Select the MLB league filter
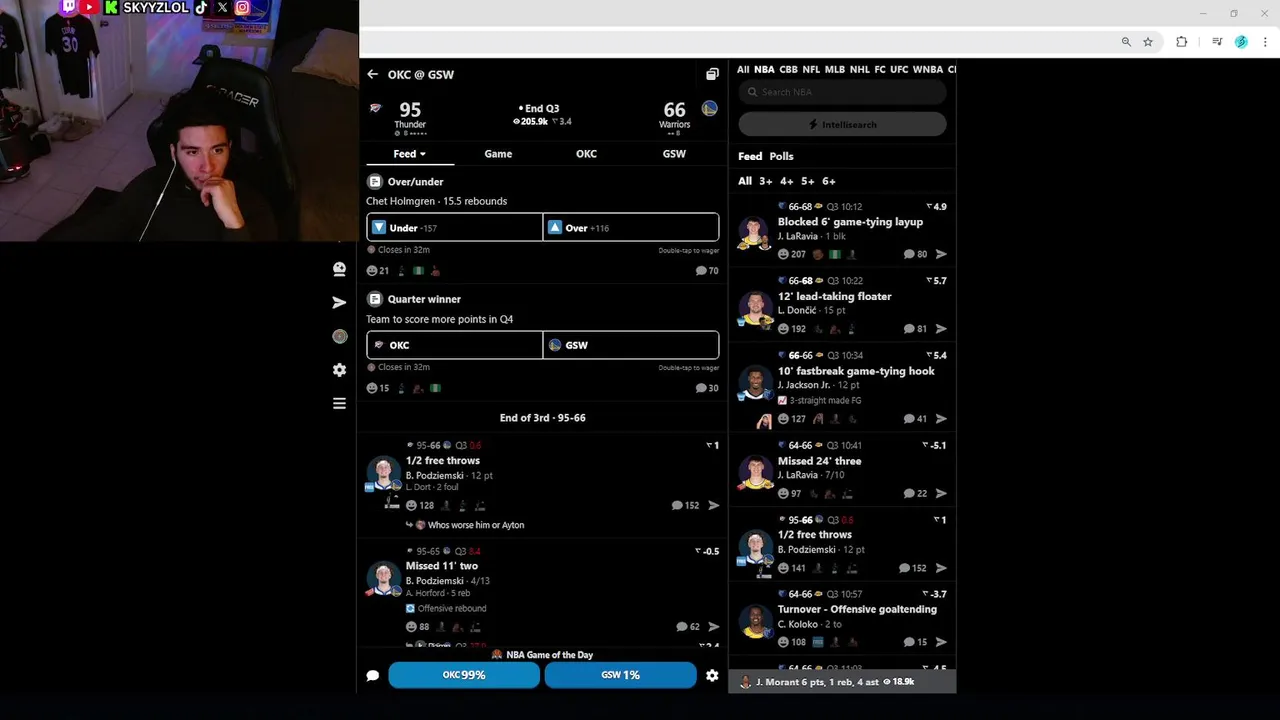Screen dimensions: 1280x720 point(834,70)
